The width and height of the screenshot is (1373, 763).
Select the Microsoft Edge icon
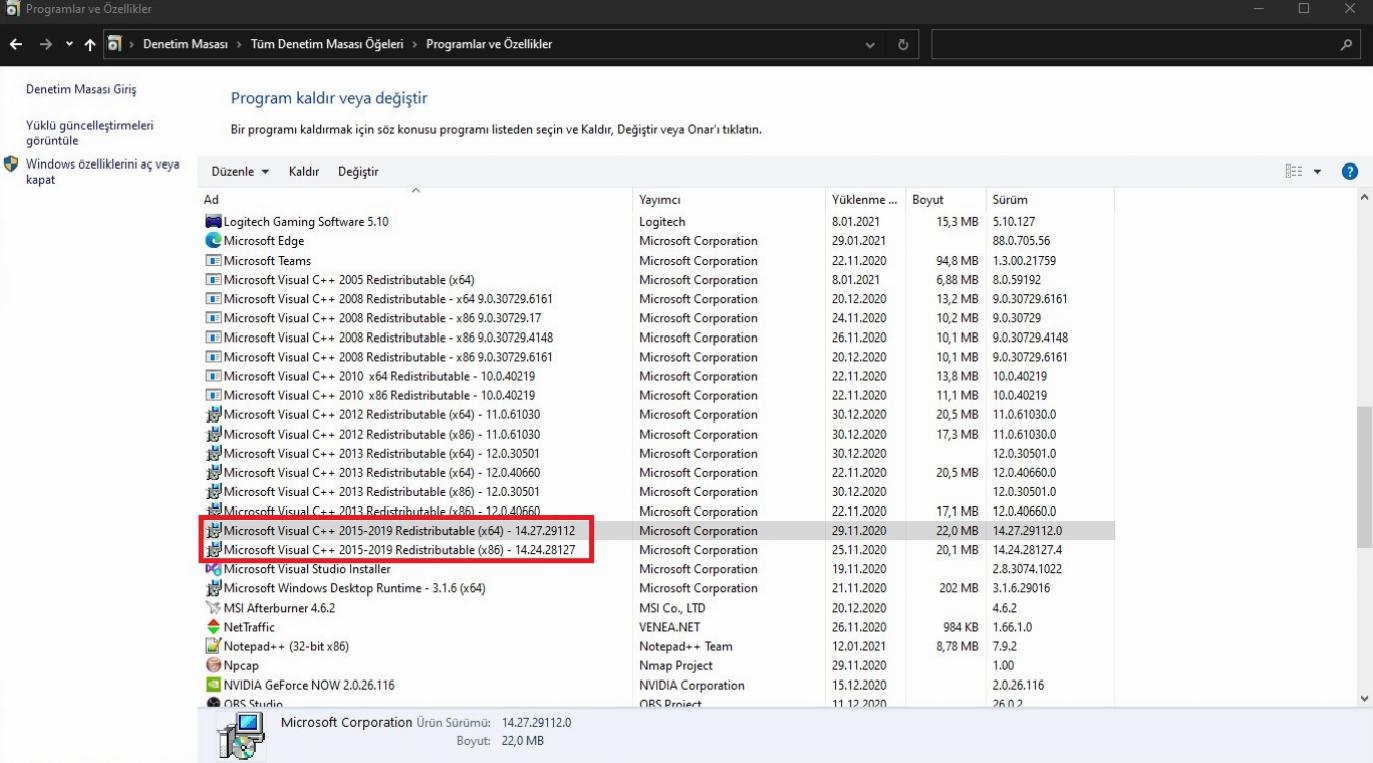(x=213, y=241)
